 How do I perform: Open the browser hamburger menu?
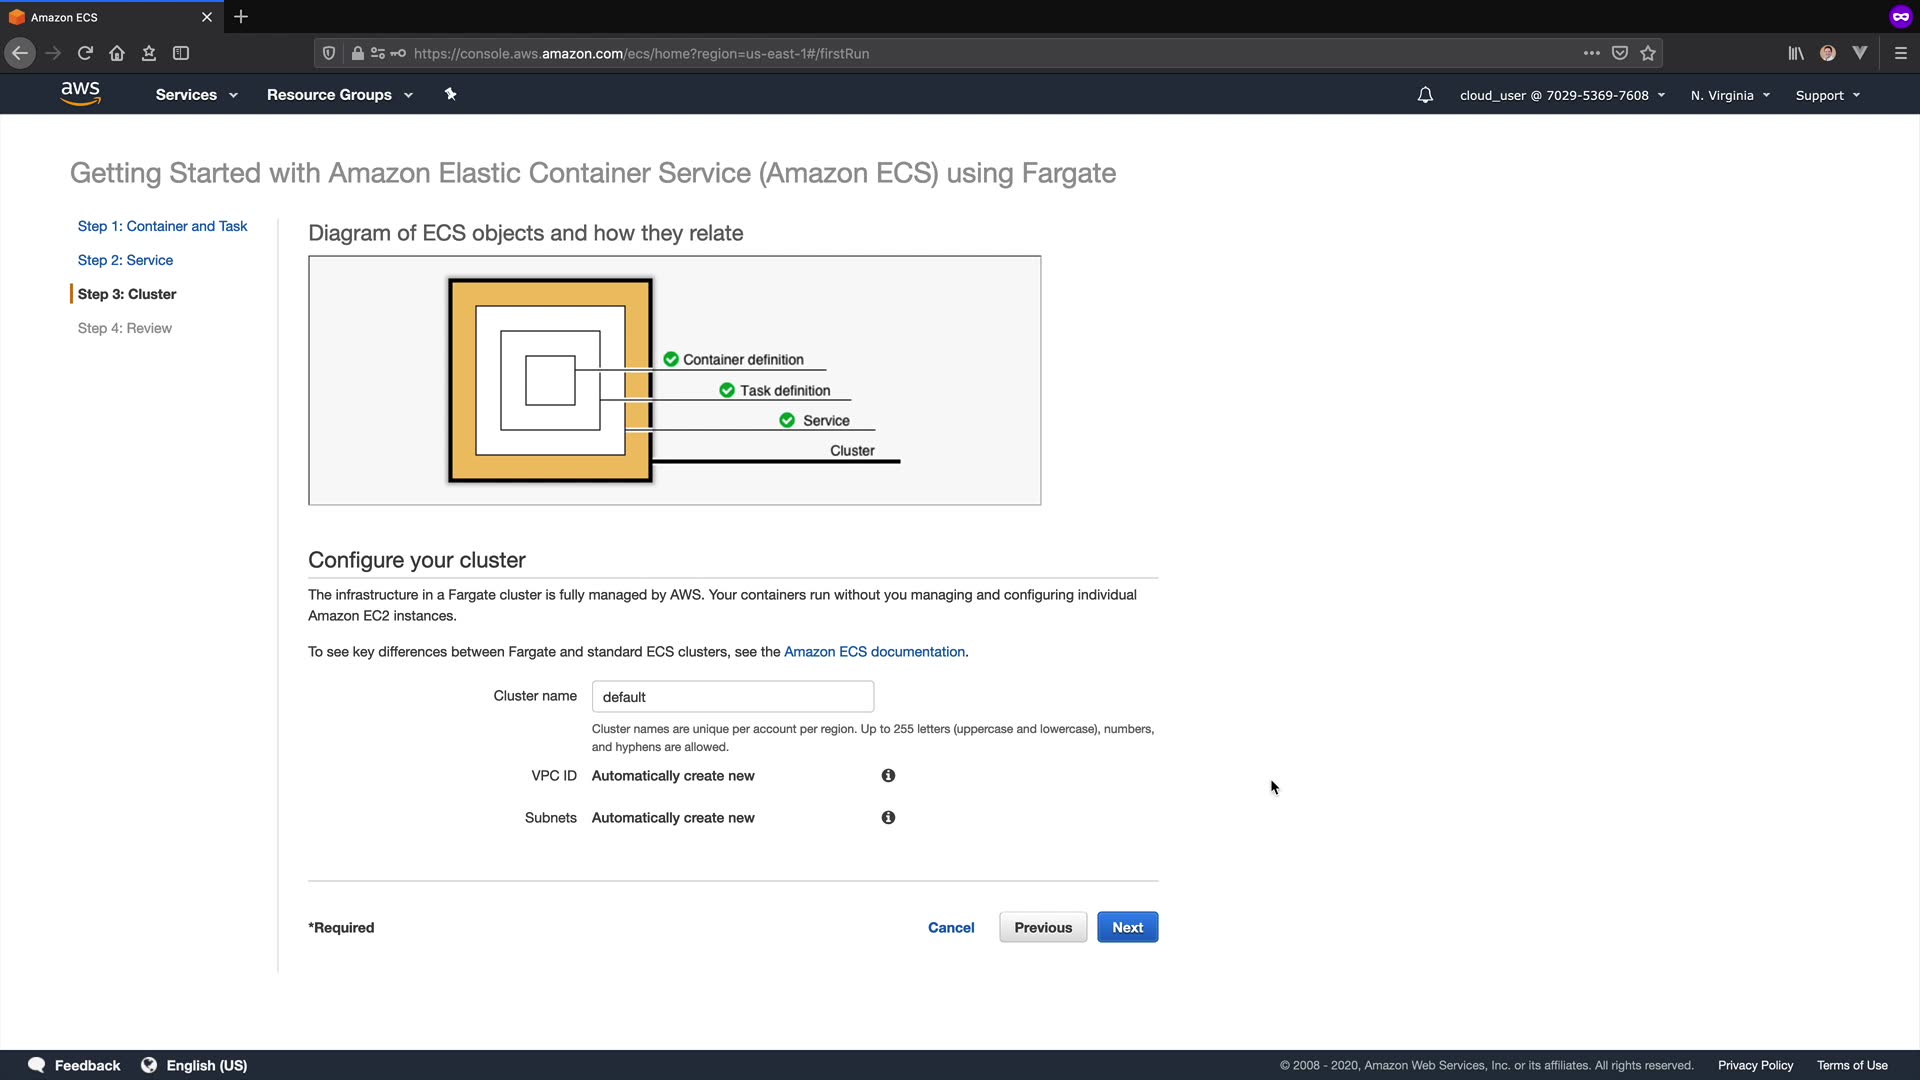1900,53
